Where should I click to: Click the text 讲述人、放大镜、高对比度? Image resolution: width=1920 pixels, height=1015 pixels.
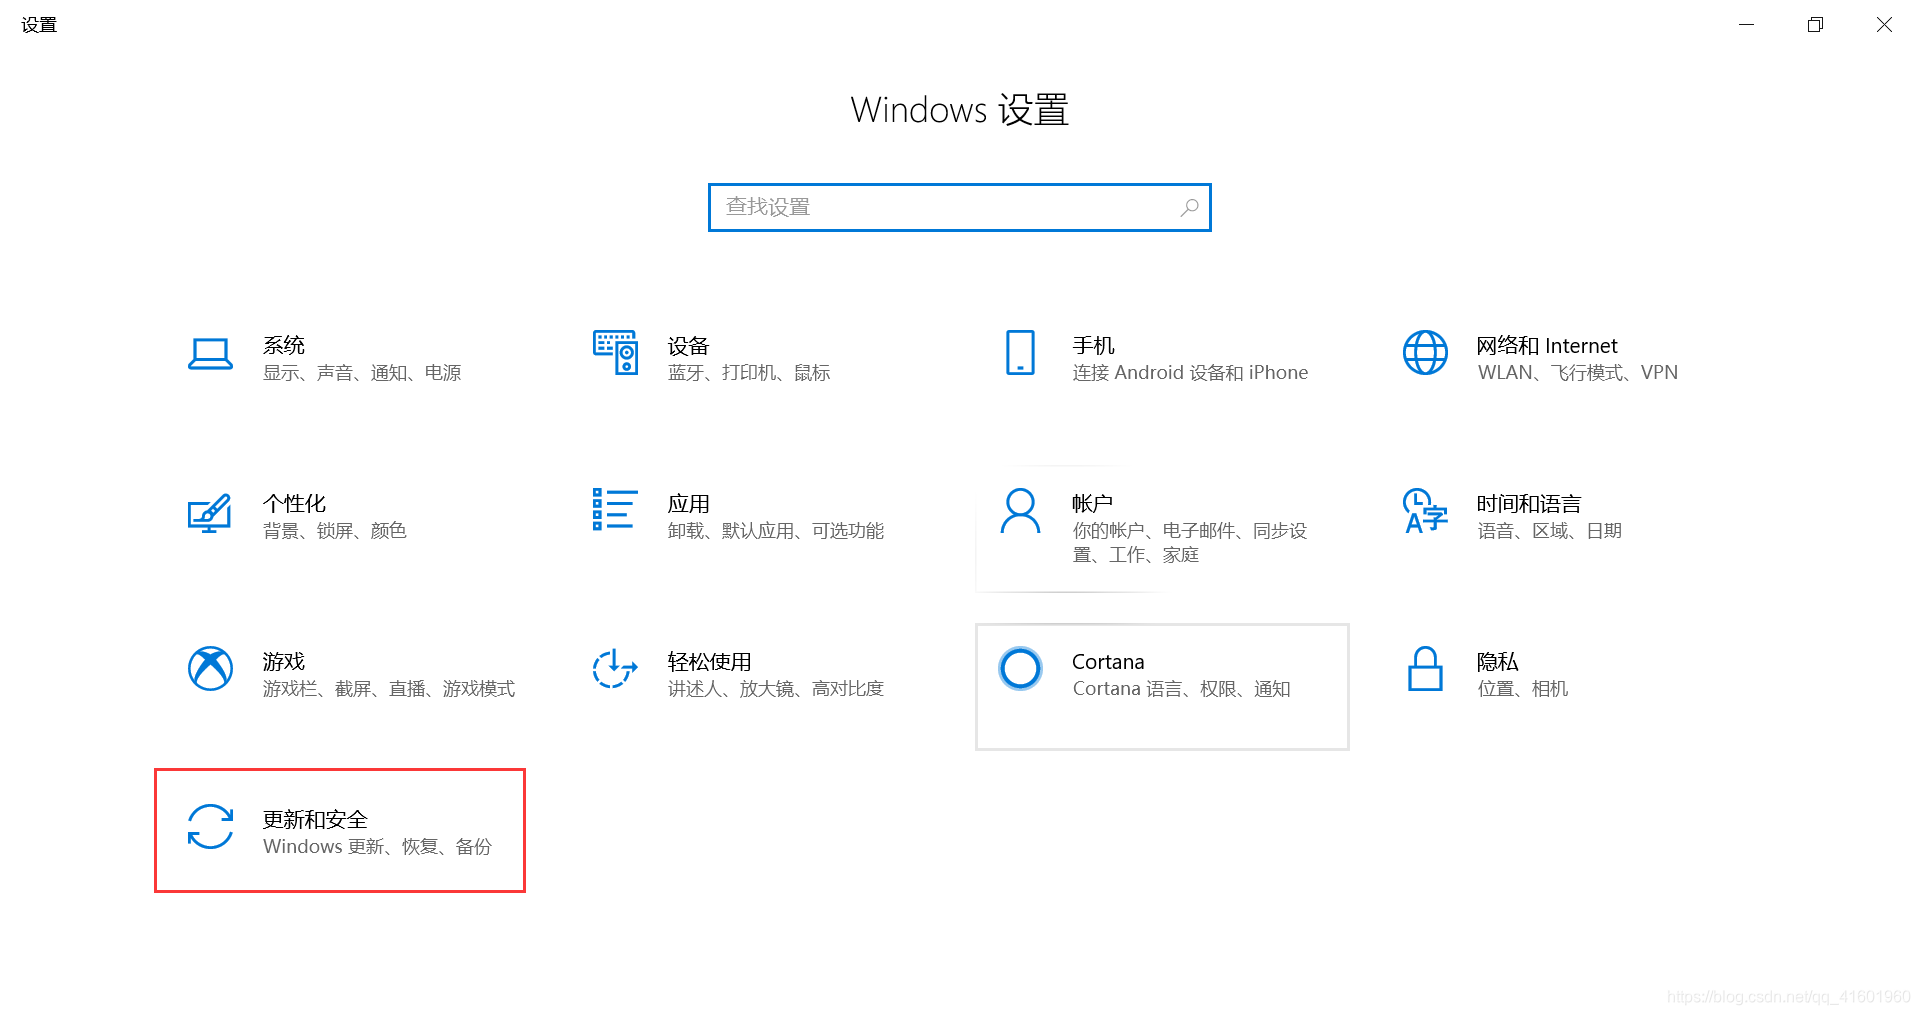(776, 688)
